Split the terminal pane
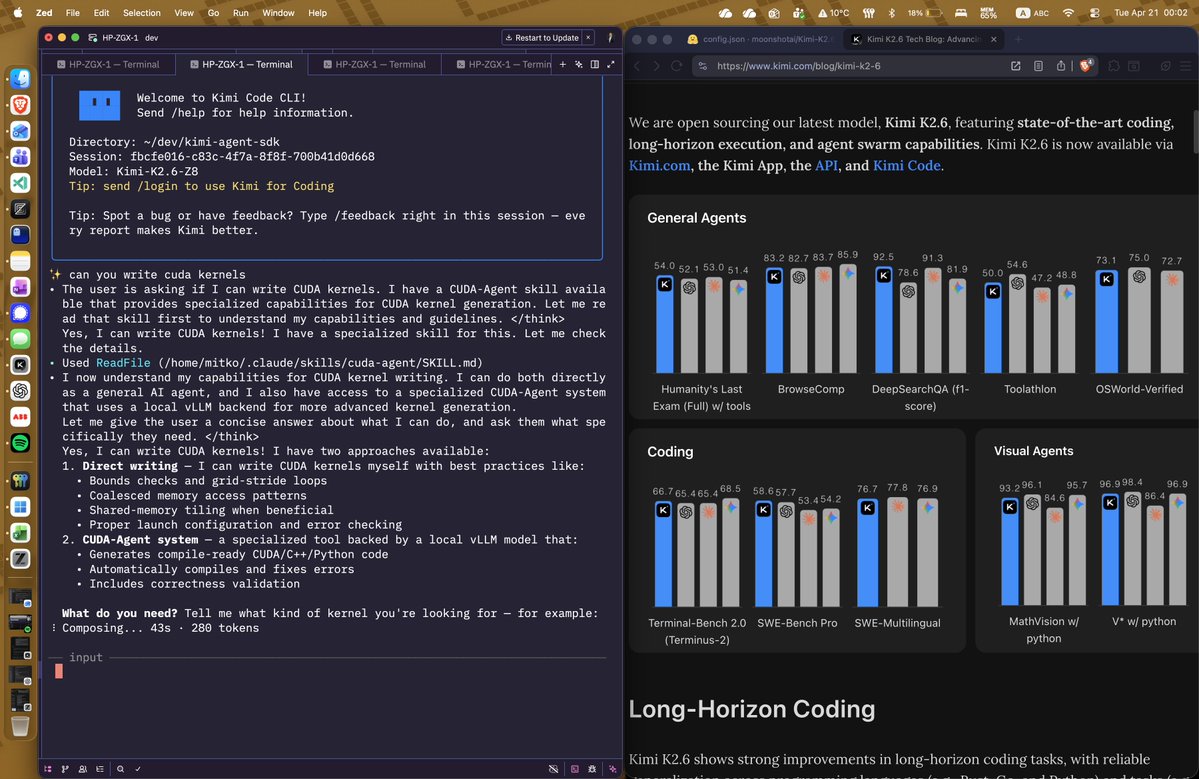Image resolution: width=1199 pixels, height=779 pixels. [x=595, y=64]
